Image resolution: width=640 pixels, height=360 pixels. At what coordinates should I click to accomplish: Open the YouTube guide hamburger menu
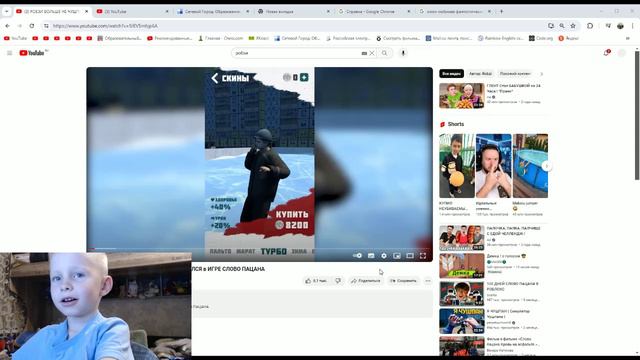pyautogui.click(x=10, y=53)
